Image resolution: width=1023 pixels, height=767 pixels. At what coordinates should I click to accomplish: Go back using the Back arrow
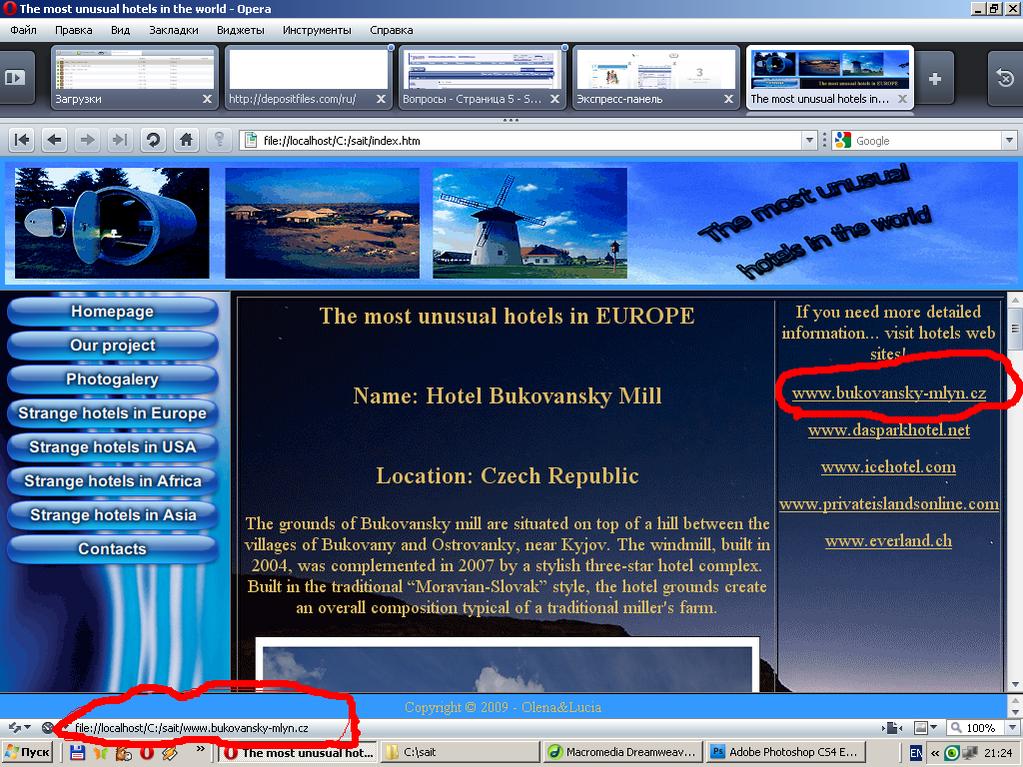click(54, 141)
